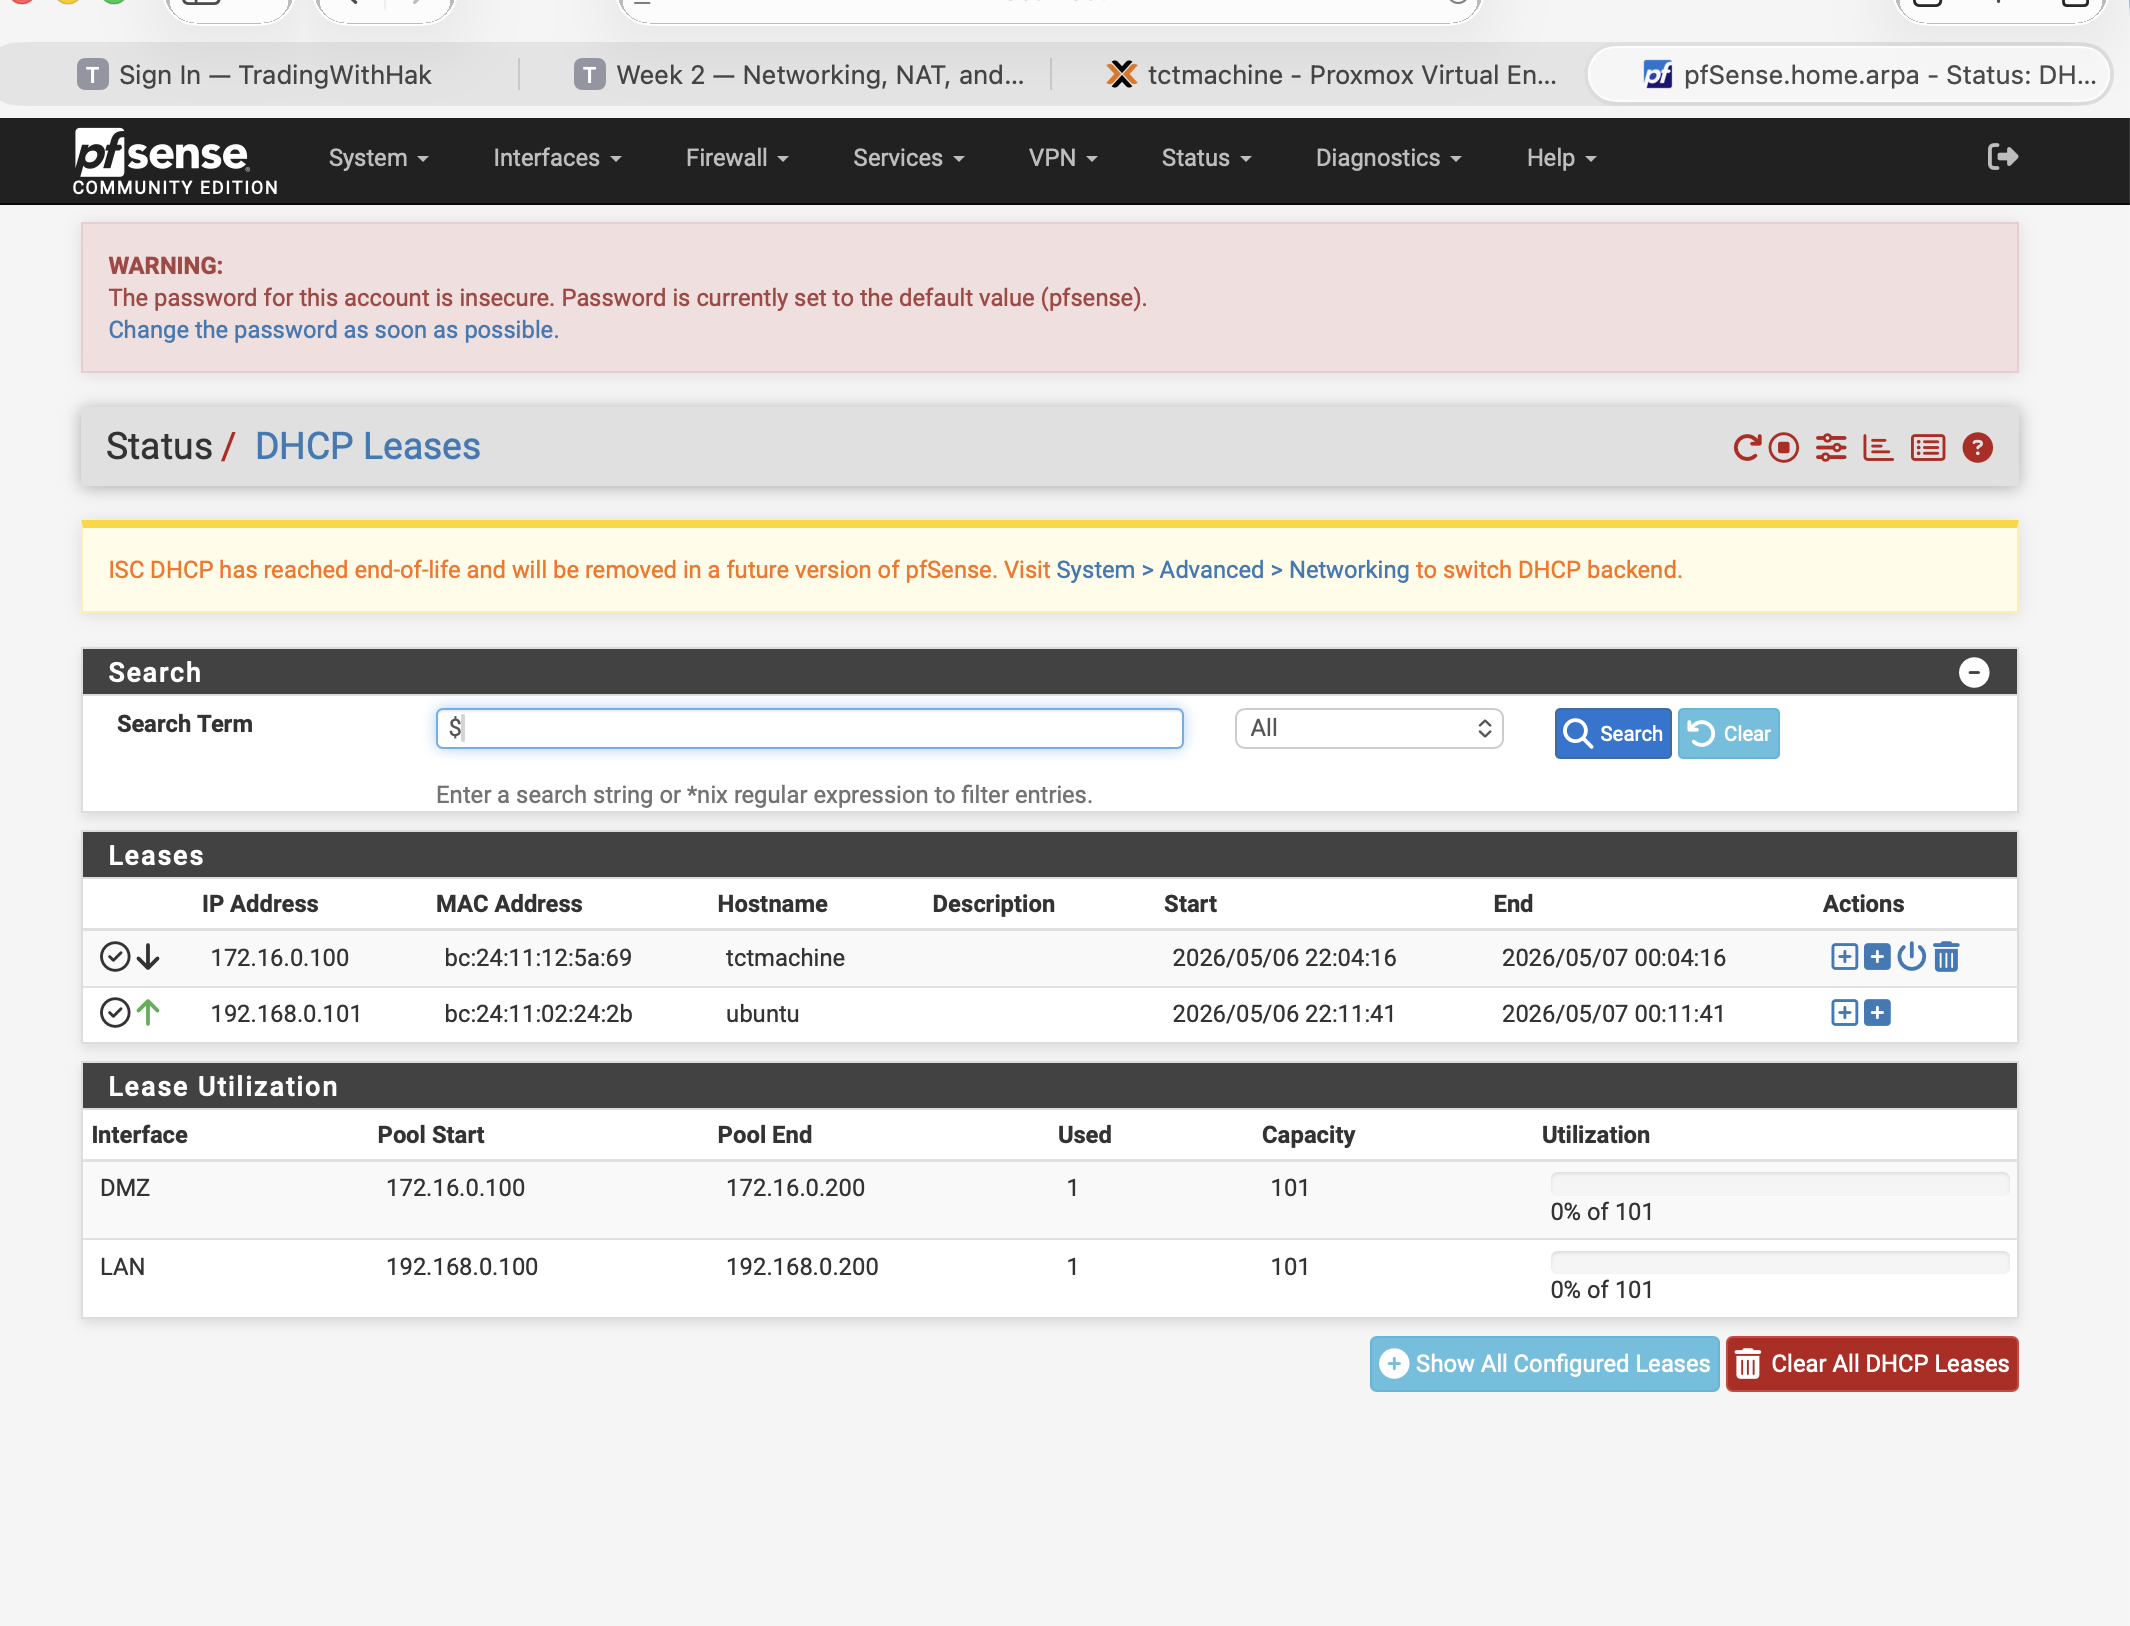This screenshot has height=1626, width=2130.
Task: Open related log entries list icon
Action: 1928,448
